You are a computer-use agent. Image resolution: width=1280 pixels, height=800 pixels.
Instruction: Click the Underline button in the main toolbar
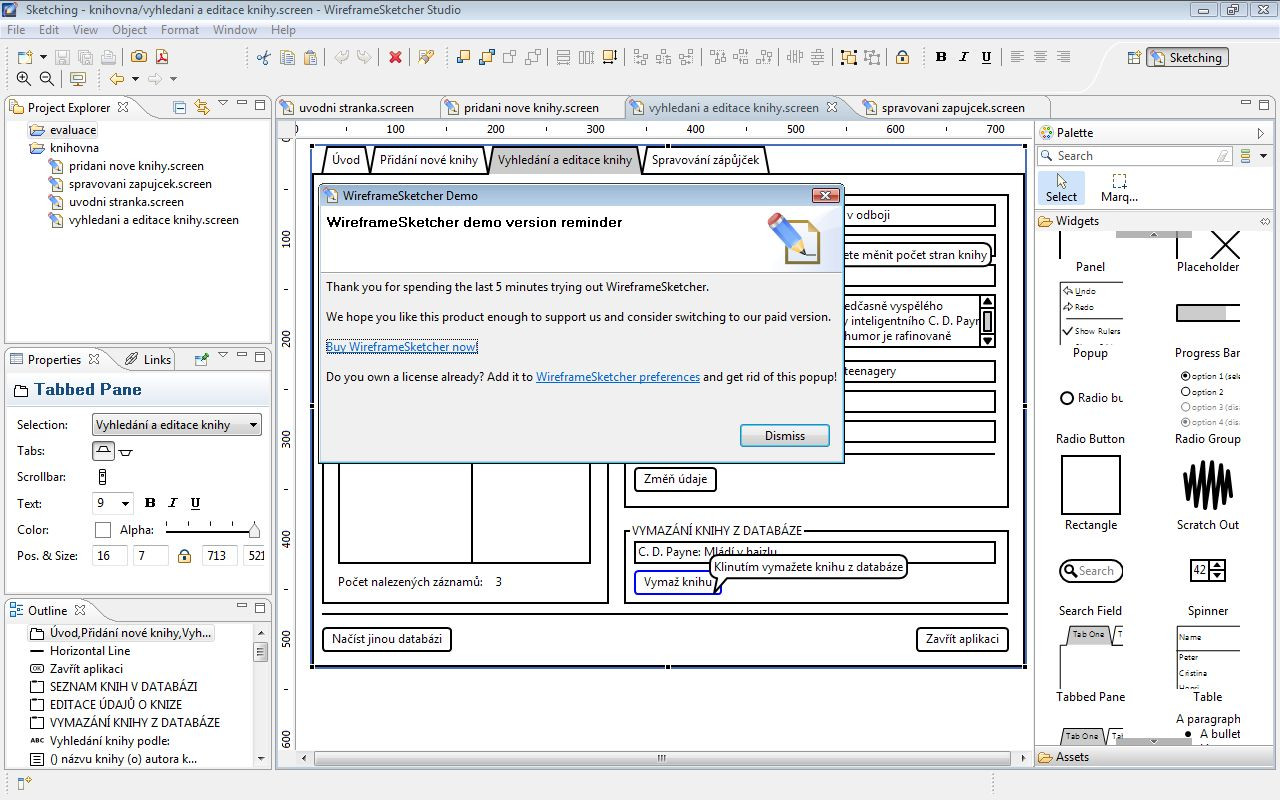coord(987,57)
